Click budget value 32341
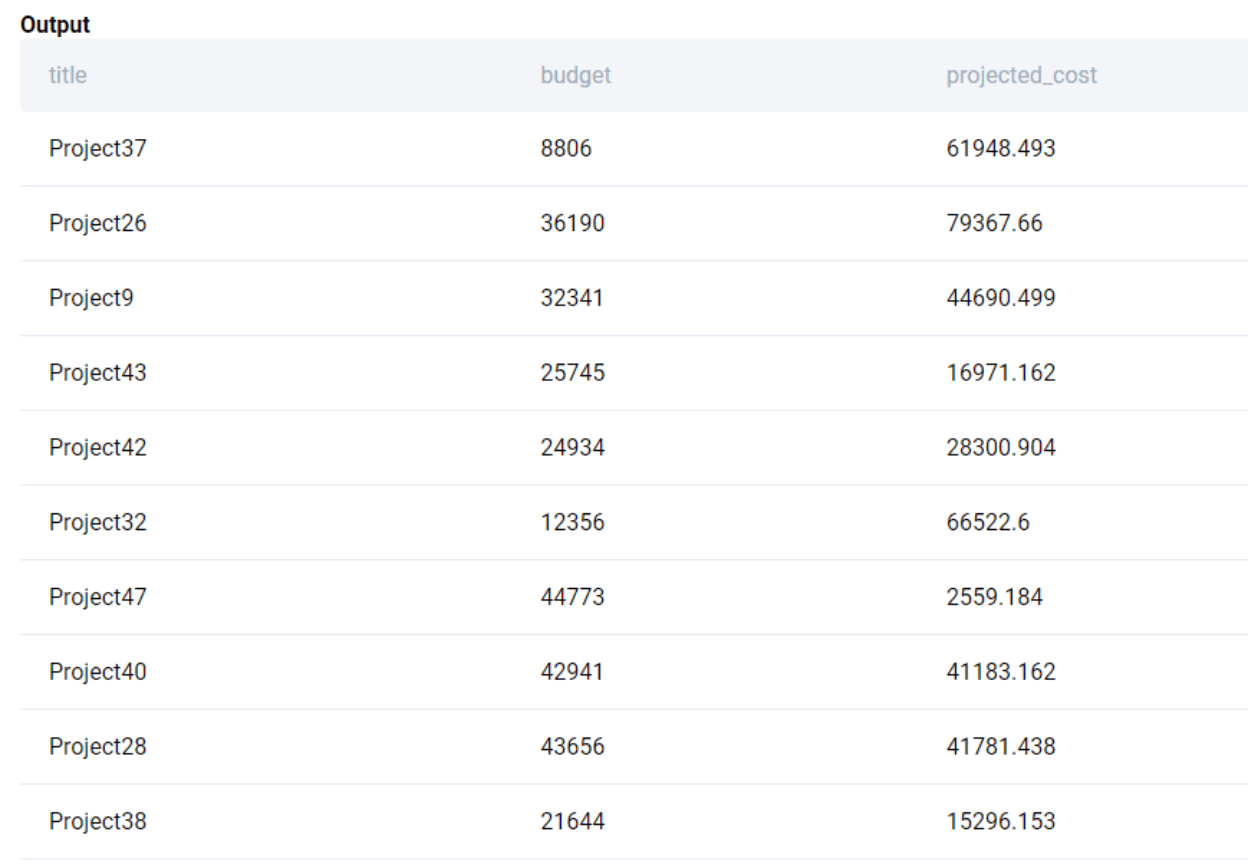1255x866 pixels. pyautogui.click(x=571, y=299)
